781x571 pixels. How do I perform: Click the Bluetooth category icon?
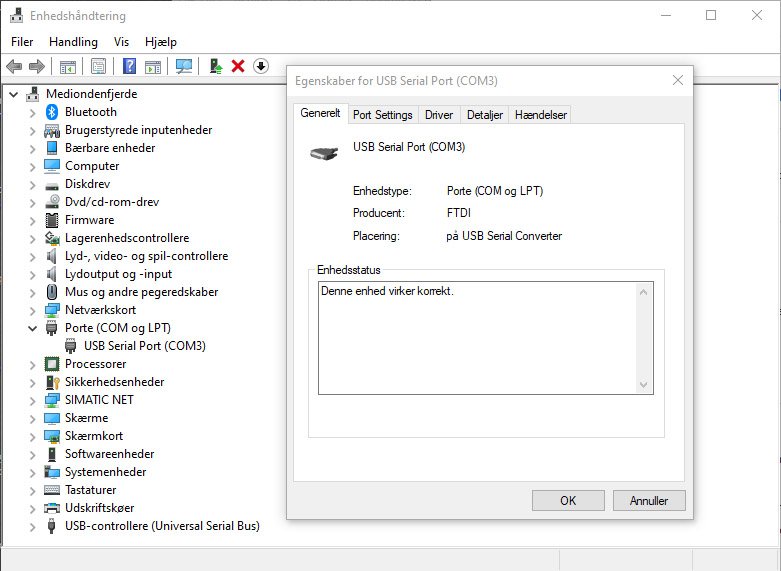click(x=52, y=112)
